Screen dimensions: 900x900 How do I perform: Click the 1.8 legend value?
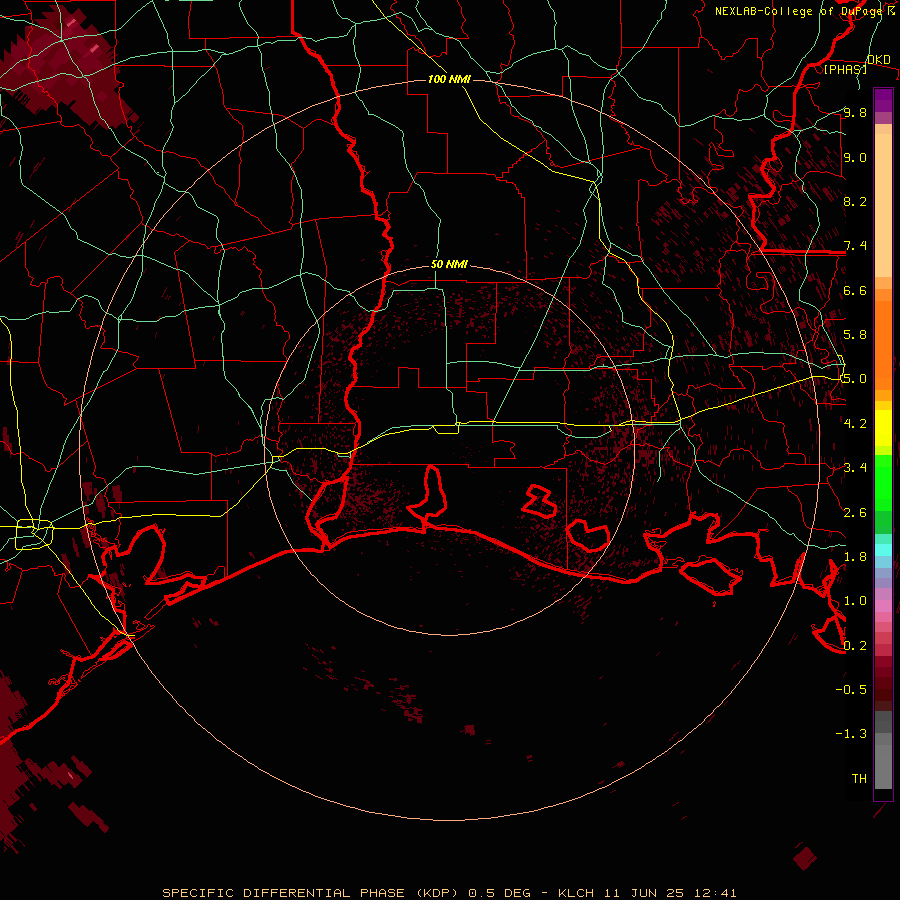[x=855, y=556]
